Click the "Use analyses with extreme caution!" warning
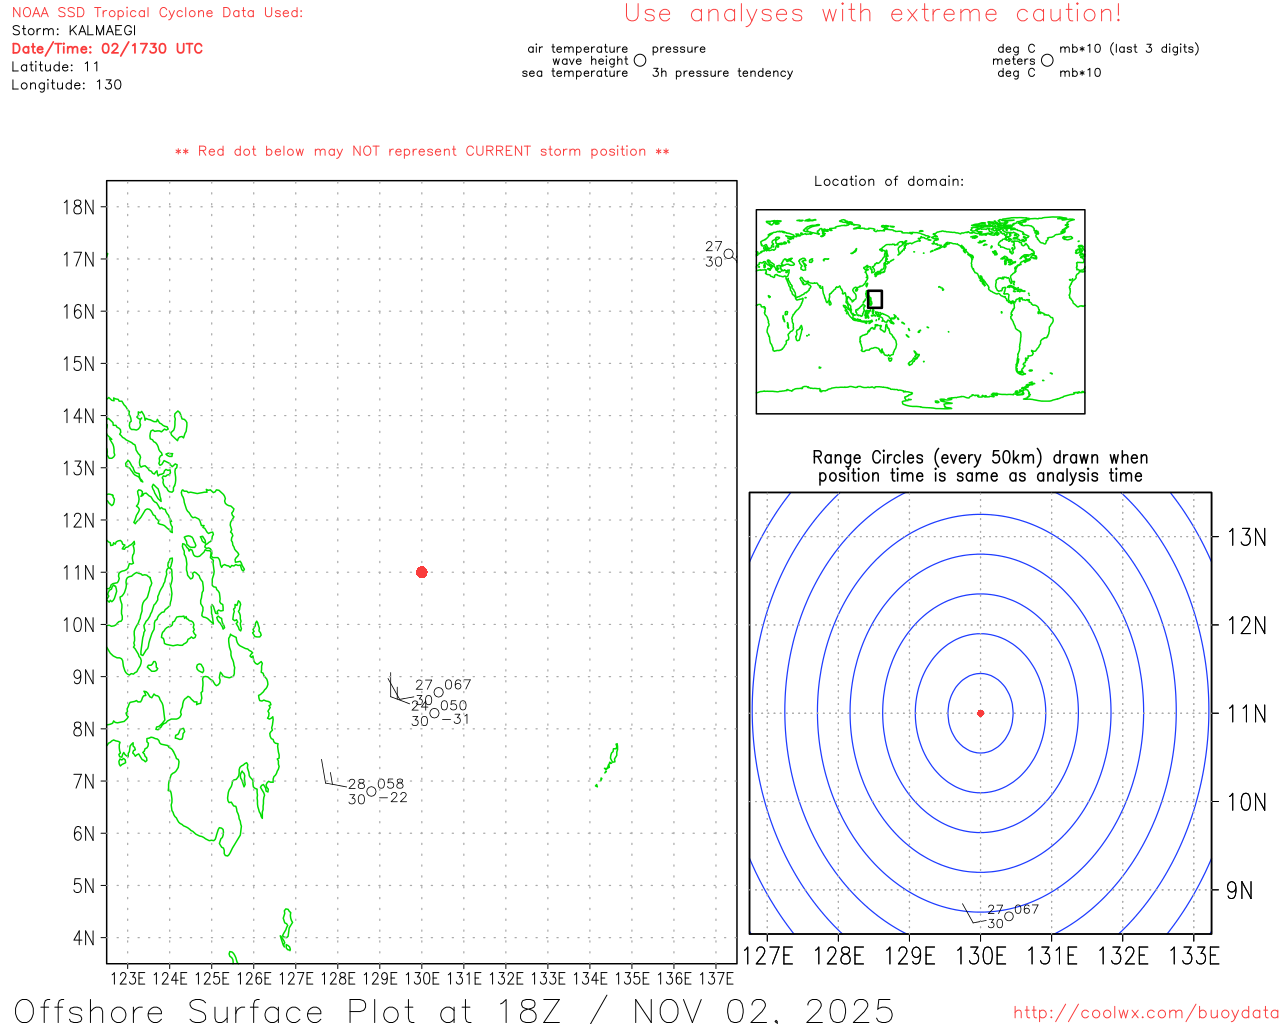Viewport: 1280px width, 1024px height. pyautogui.click(x=872, y=14)
